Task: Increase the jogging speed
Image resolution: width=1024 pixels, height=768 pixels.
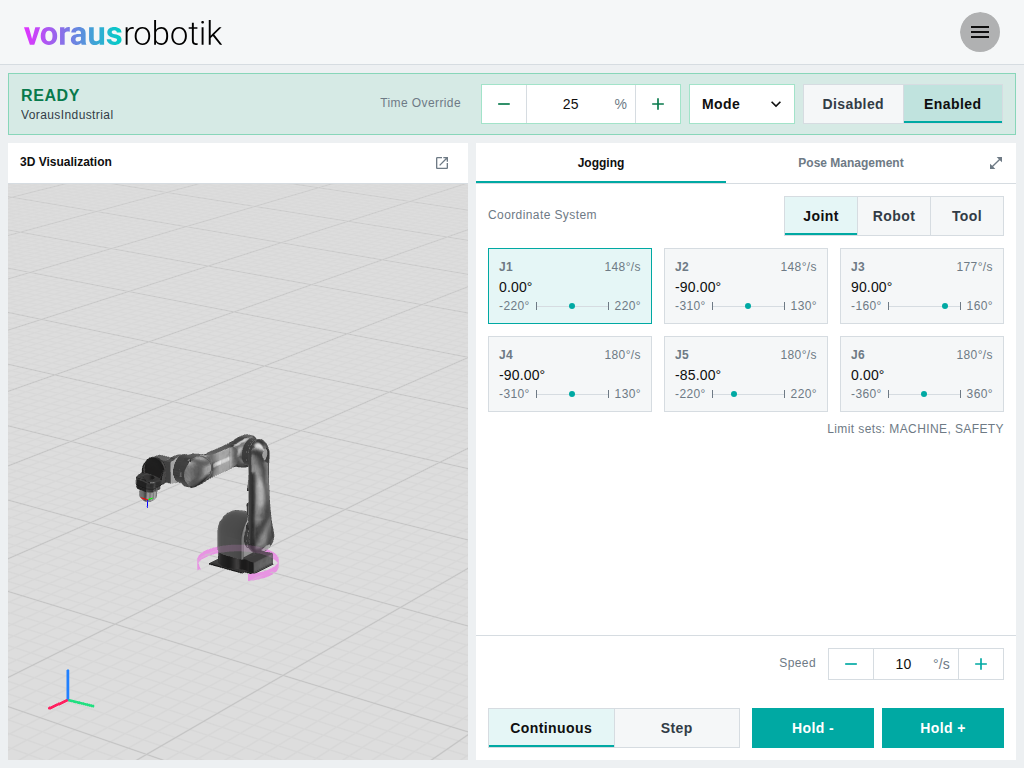Action: click(981, 664)
